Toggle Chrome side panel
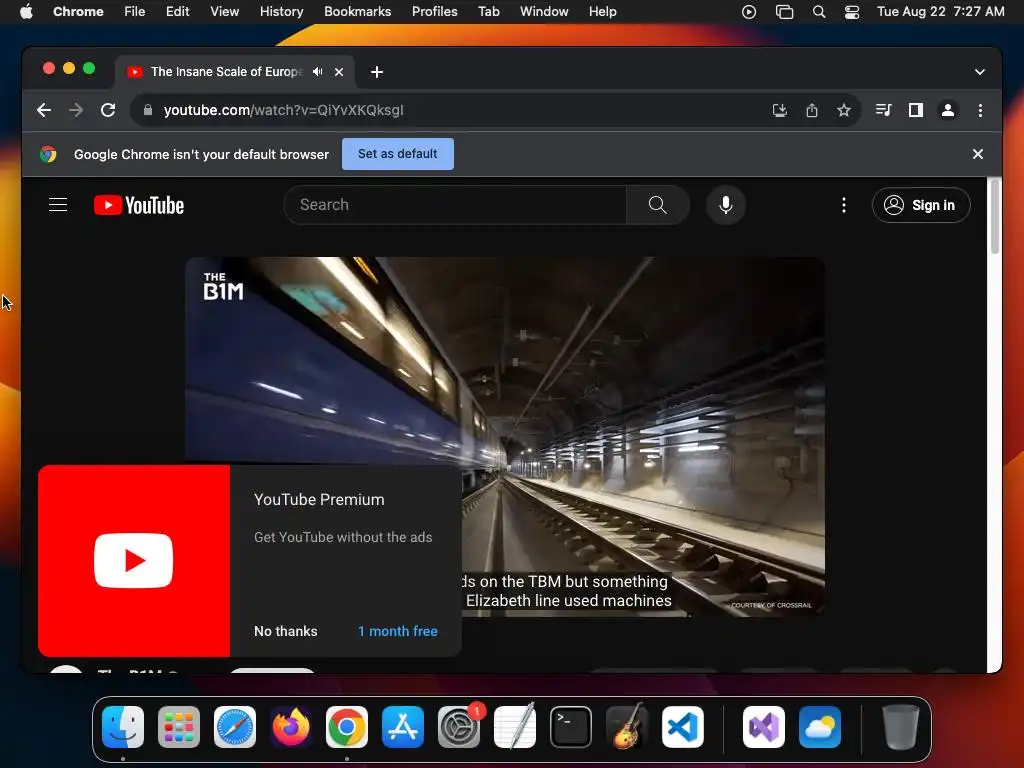The image size is (1024, 768). [916, 110]
